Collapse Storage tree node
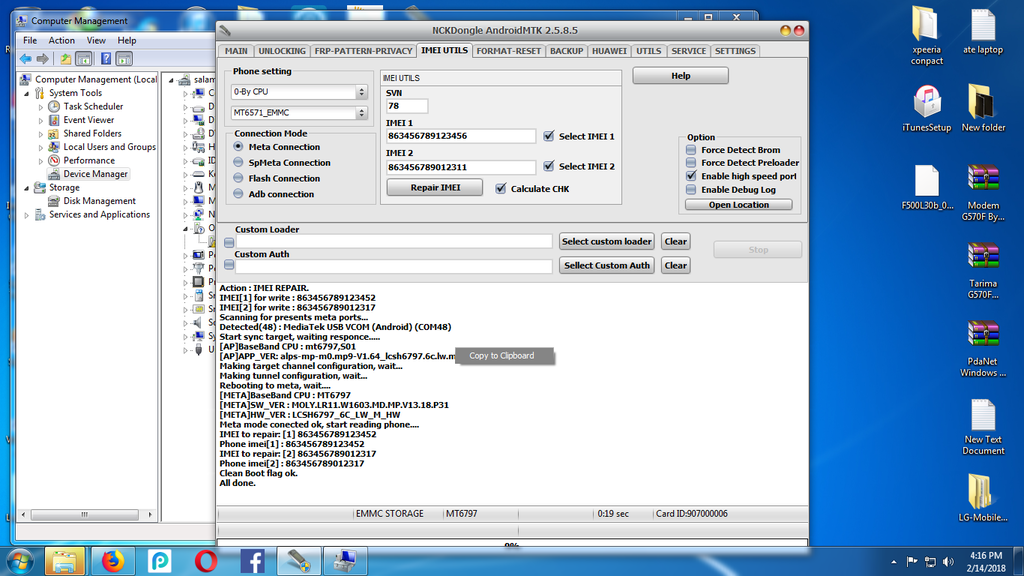This screenshot has height=576, width=1024. 27,188
